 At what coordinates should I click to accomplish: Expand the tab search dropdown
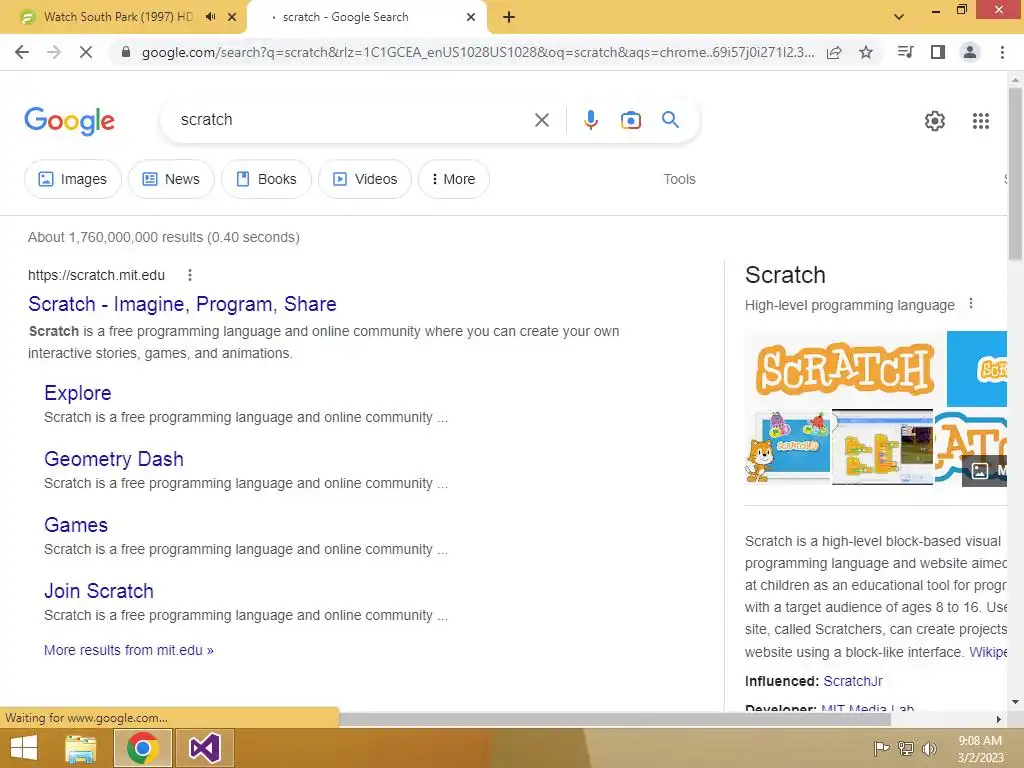click(899, 17)
